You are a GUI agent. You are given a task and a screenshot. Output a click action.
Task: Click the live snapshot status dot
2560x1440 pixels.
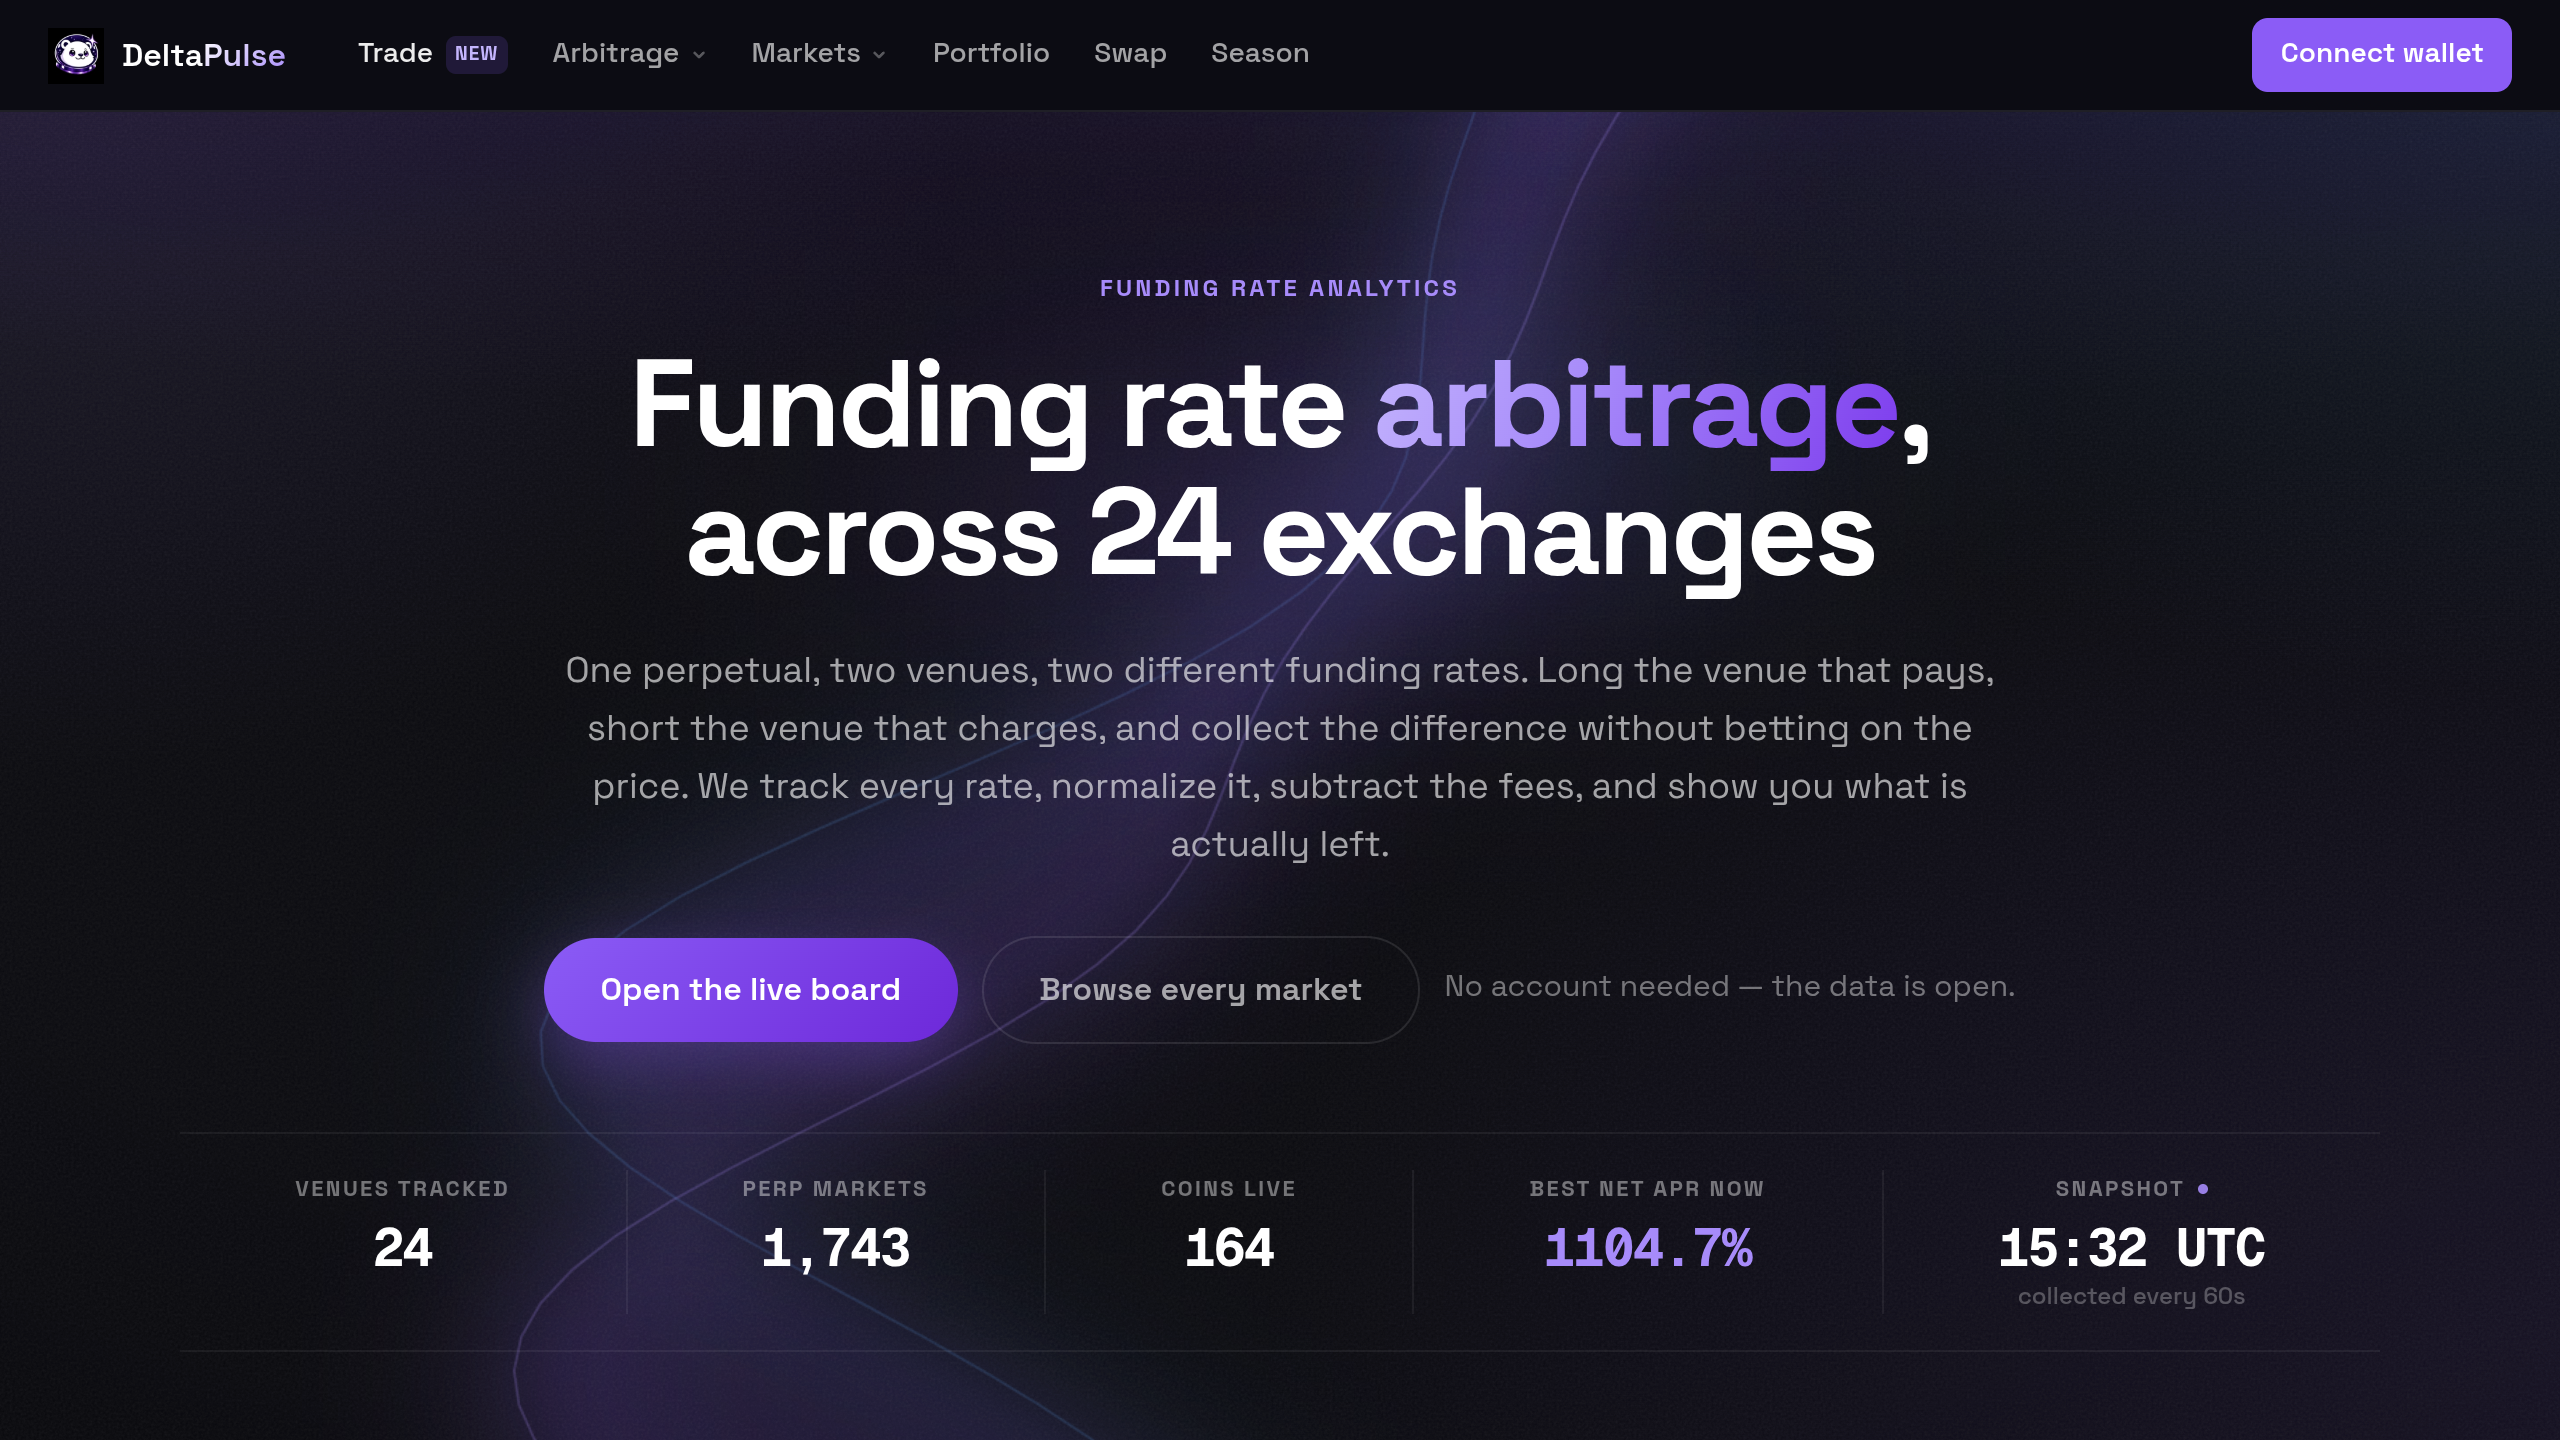[x=2203, y=1188]
